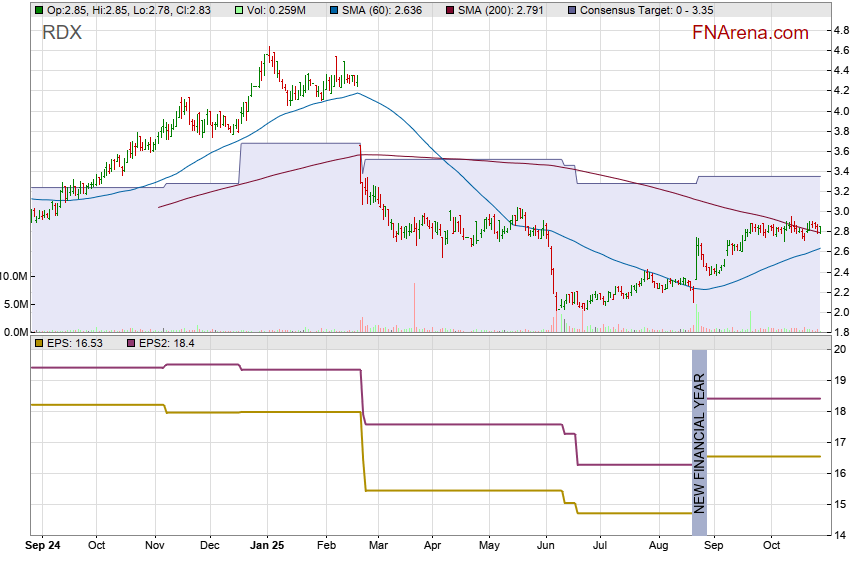Click the gold EPS legend swatch
This screenshot has height=566, width=859.
point(38,344)
